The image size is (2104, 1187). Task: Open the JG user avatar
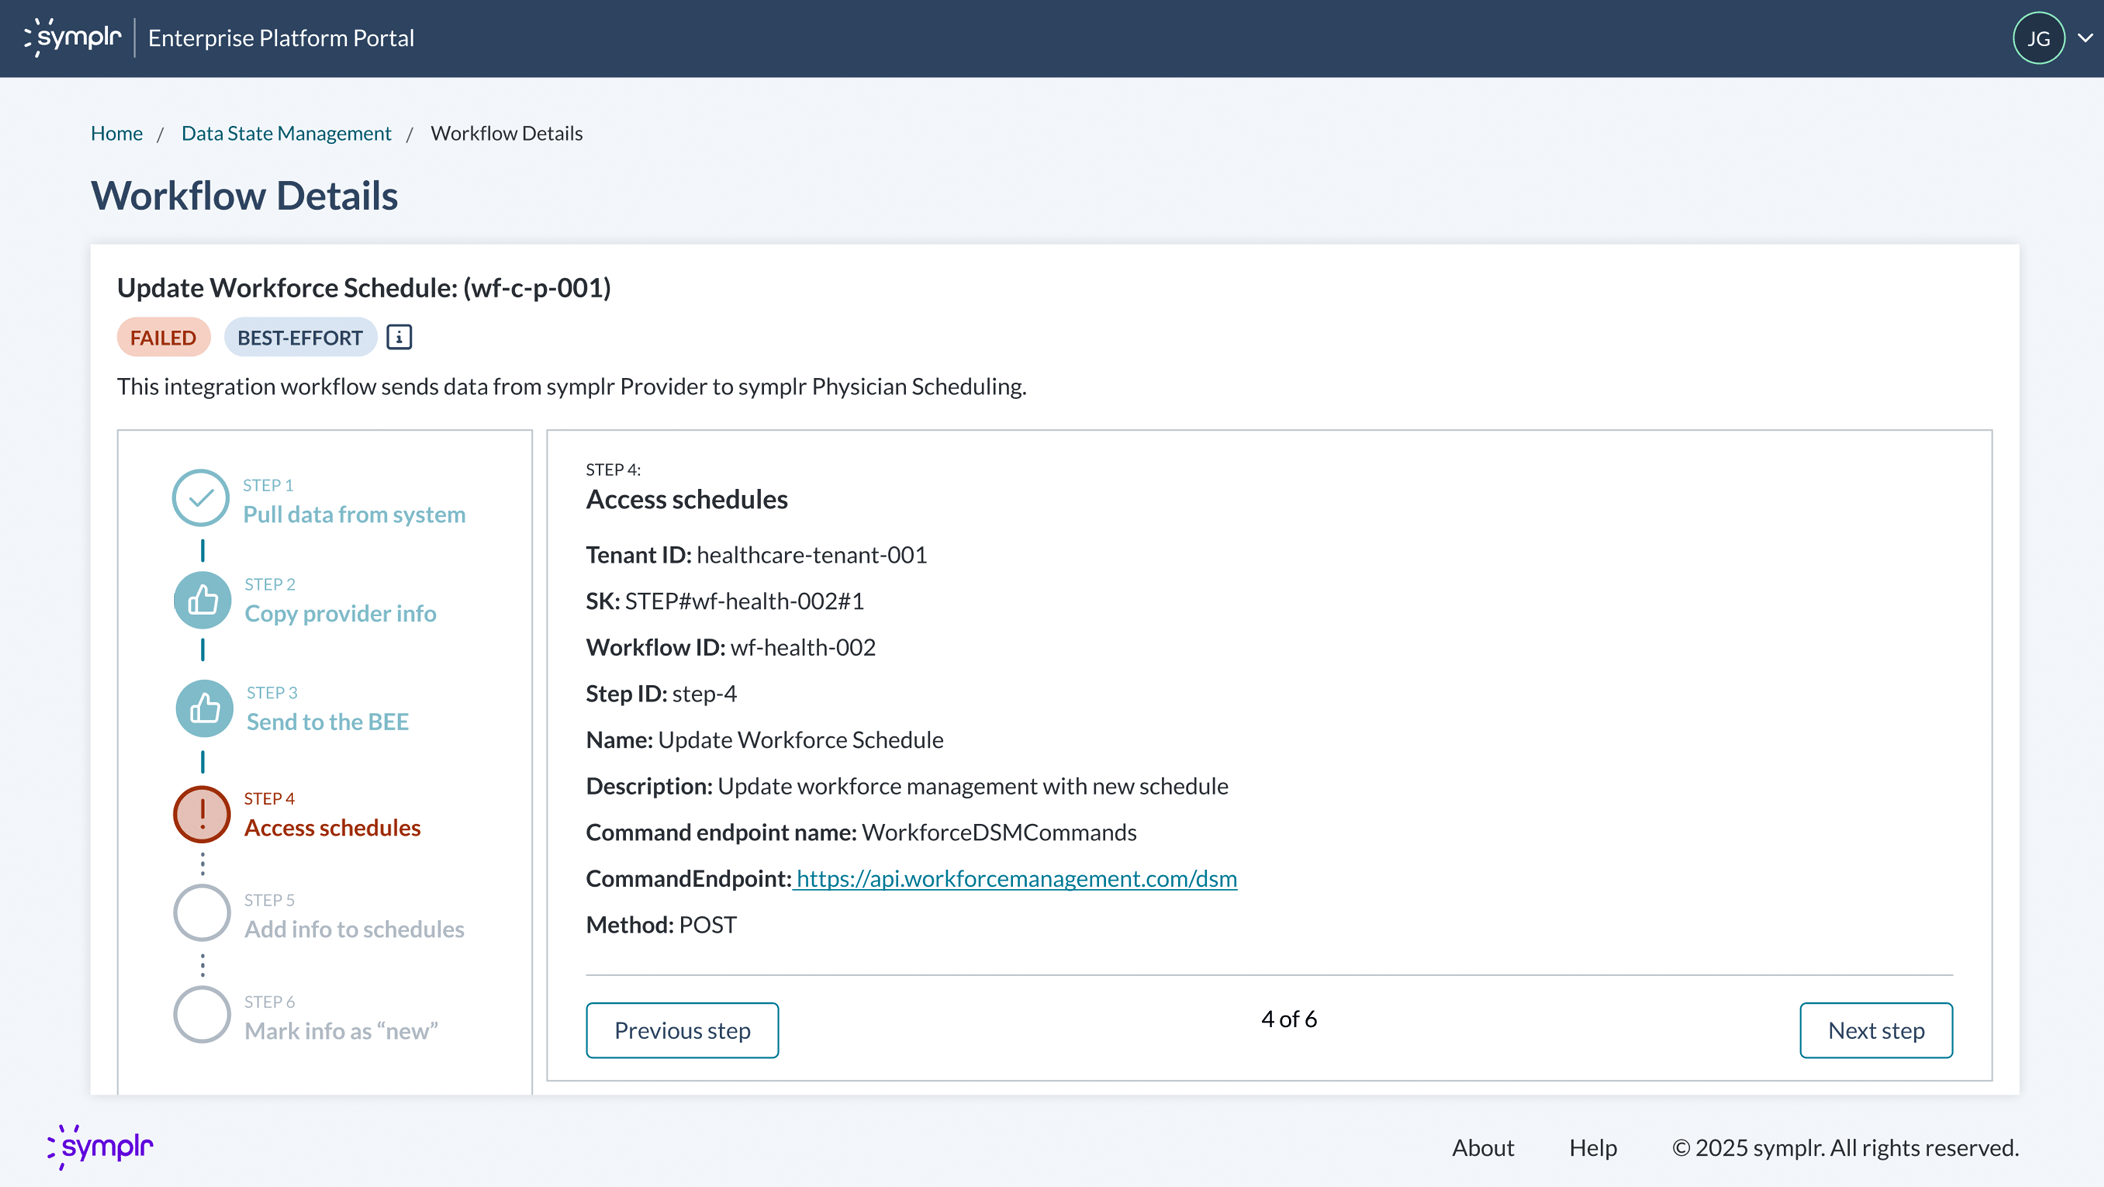click(x=2038, y=37)
